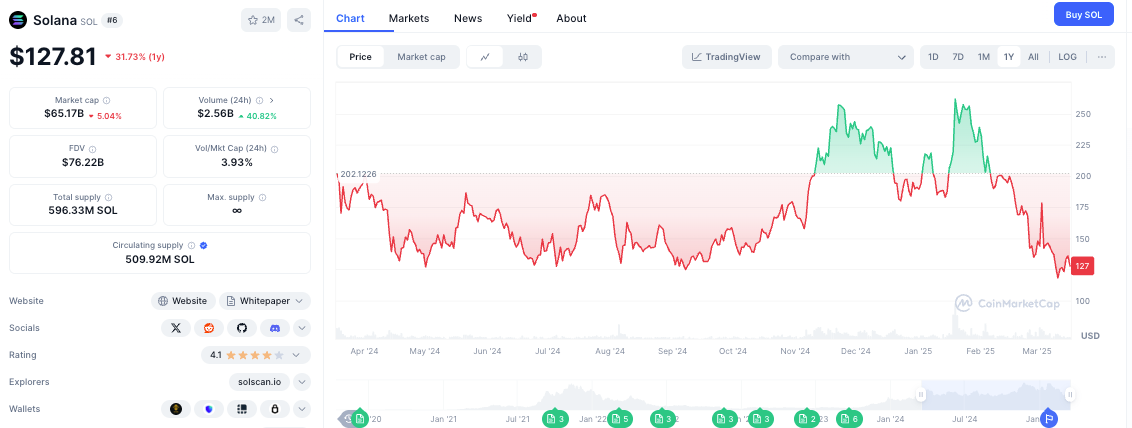Expand the Whitepaper dropdown
This screenshot has height=428, width=1132.
265,301
